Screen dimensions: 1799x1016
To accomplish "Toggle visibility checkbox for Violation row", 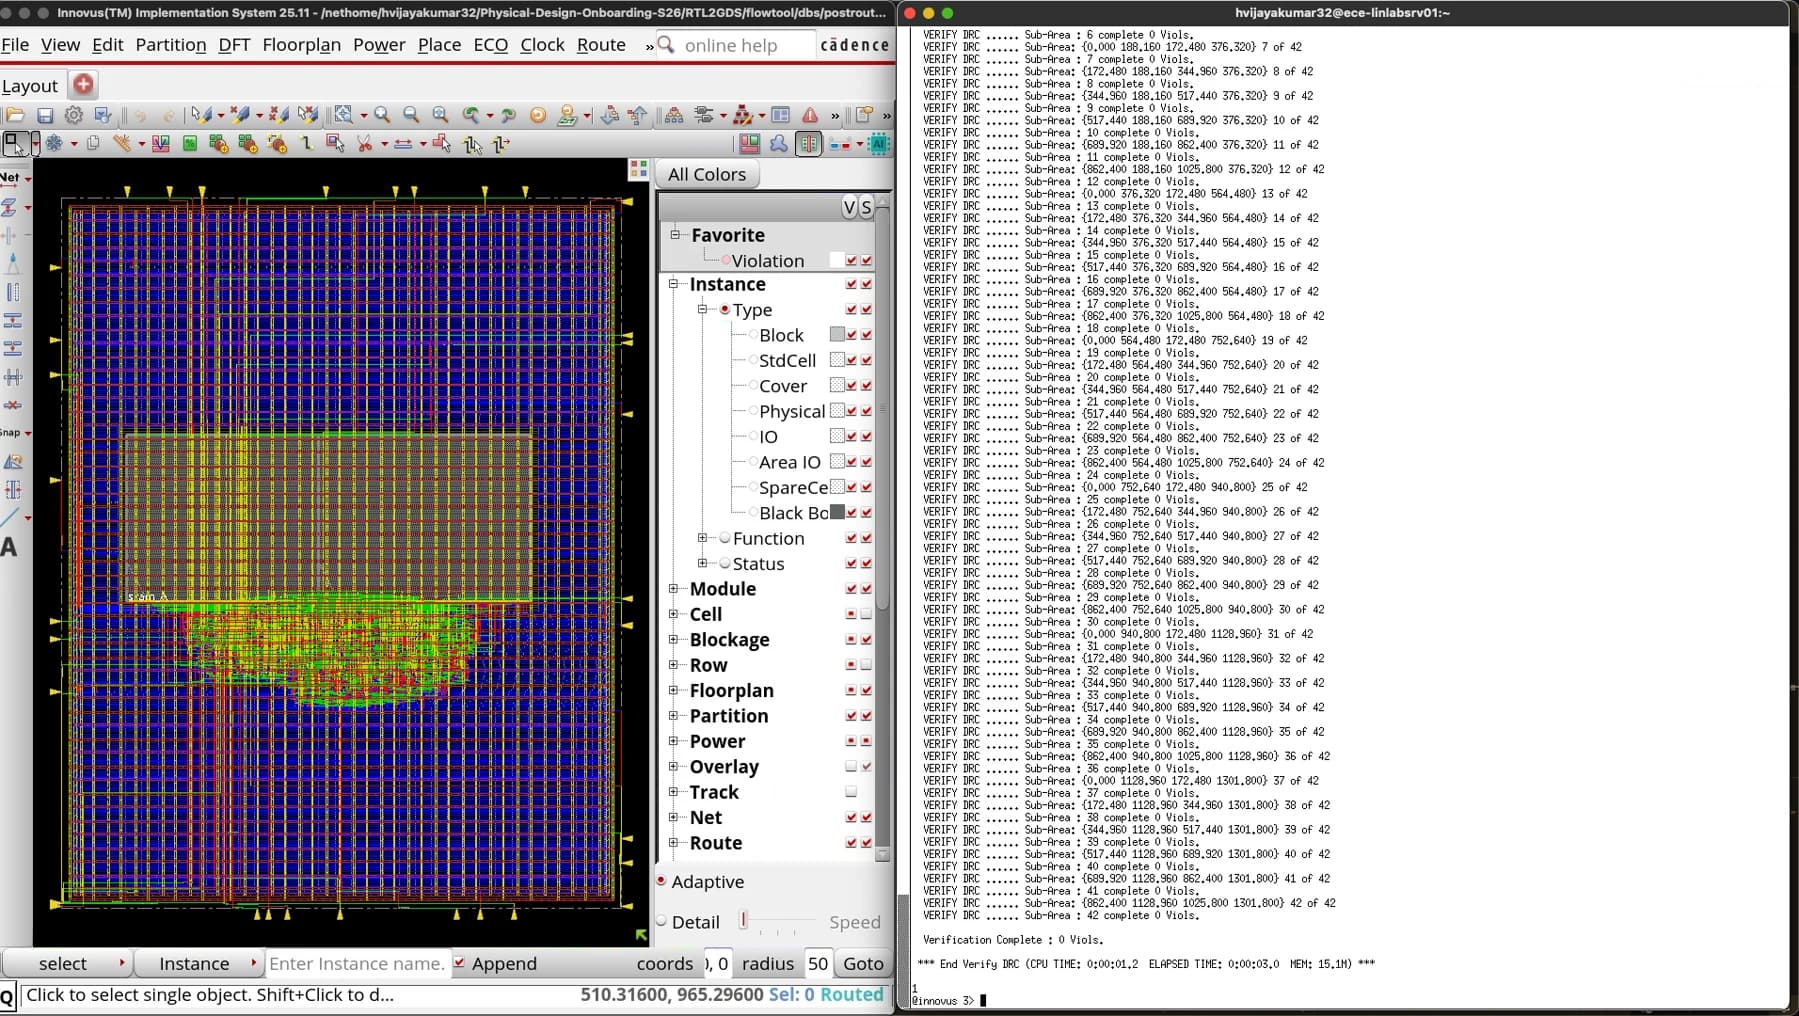I will [x=851, y=261].
